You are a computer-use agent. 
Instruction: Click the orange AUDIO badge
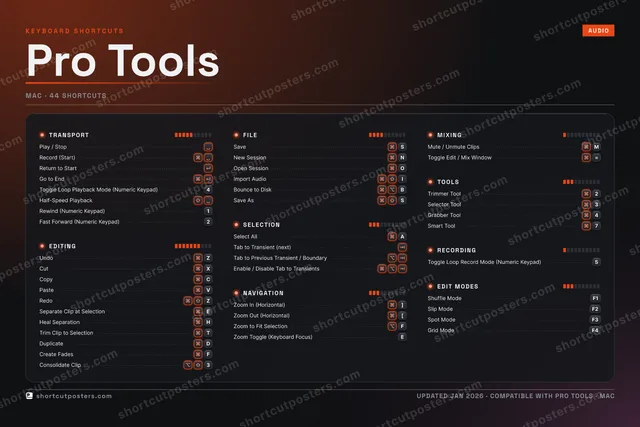[x=598, y=31]
